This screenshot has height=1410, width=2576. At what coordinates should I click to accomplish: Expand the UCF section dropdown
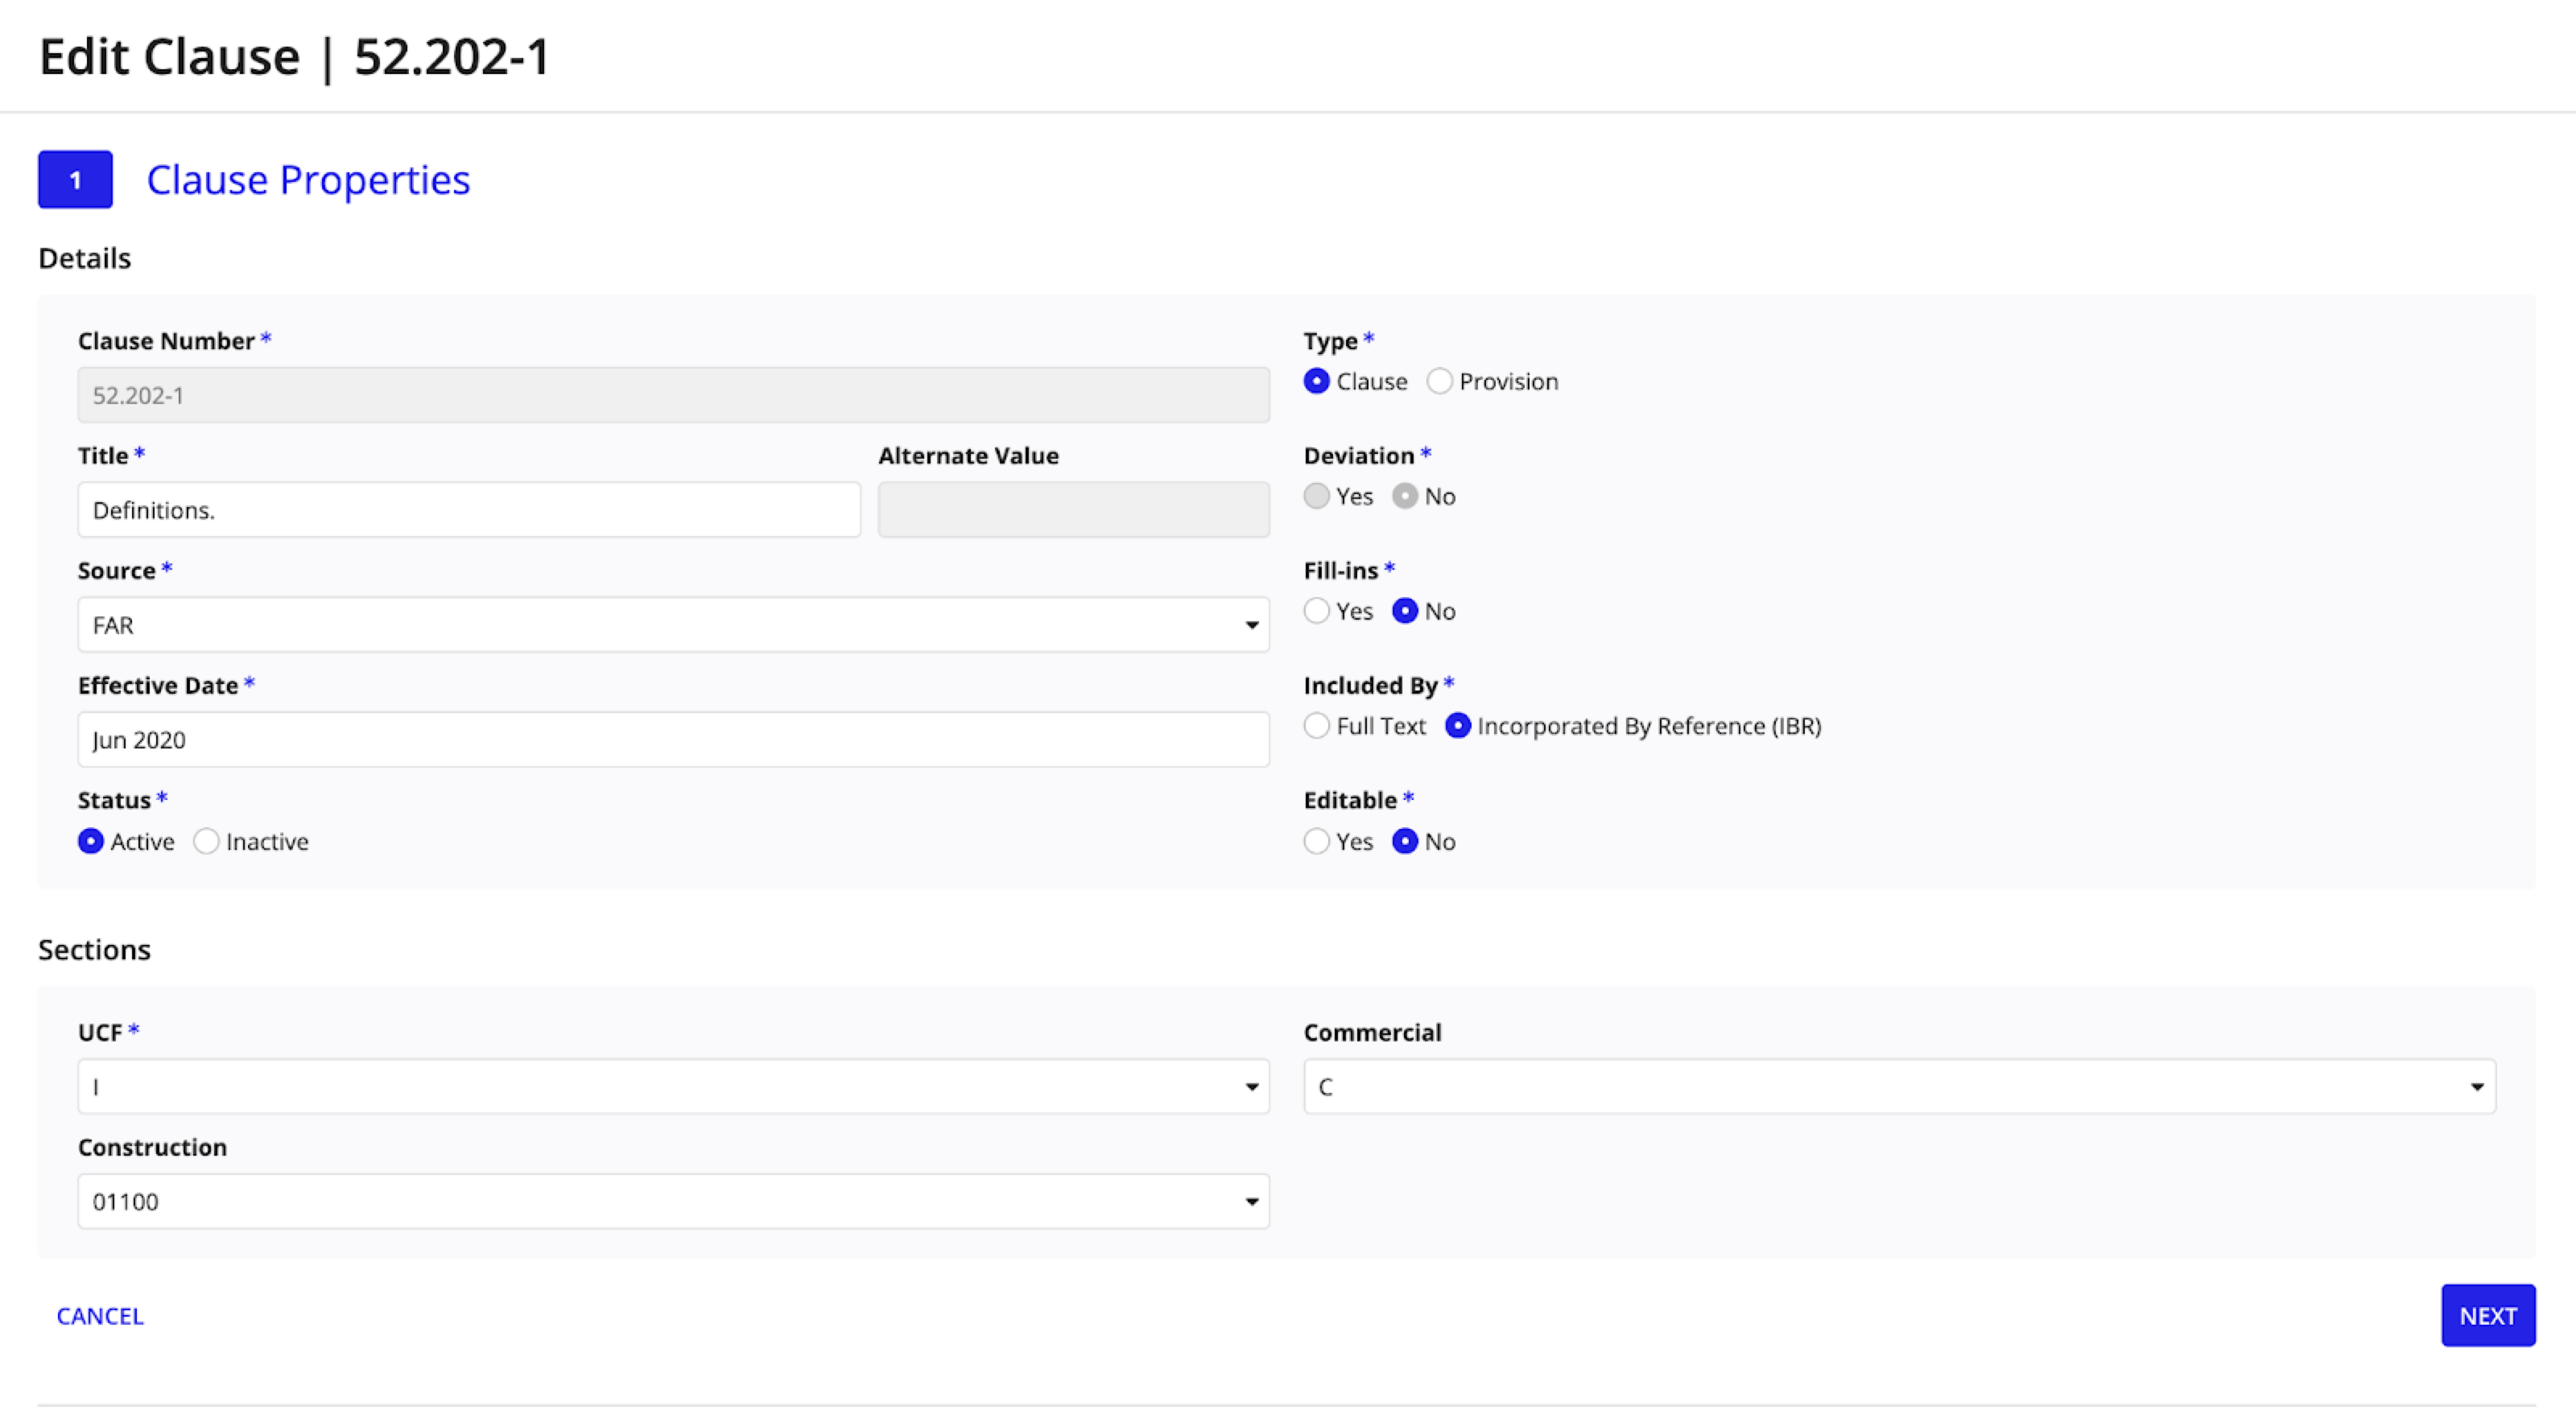point(673,1087)
